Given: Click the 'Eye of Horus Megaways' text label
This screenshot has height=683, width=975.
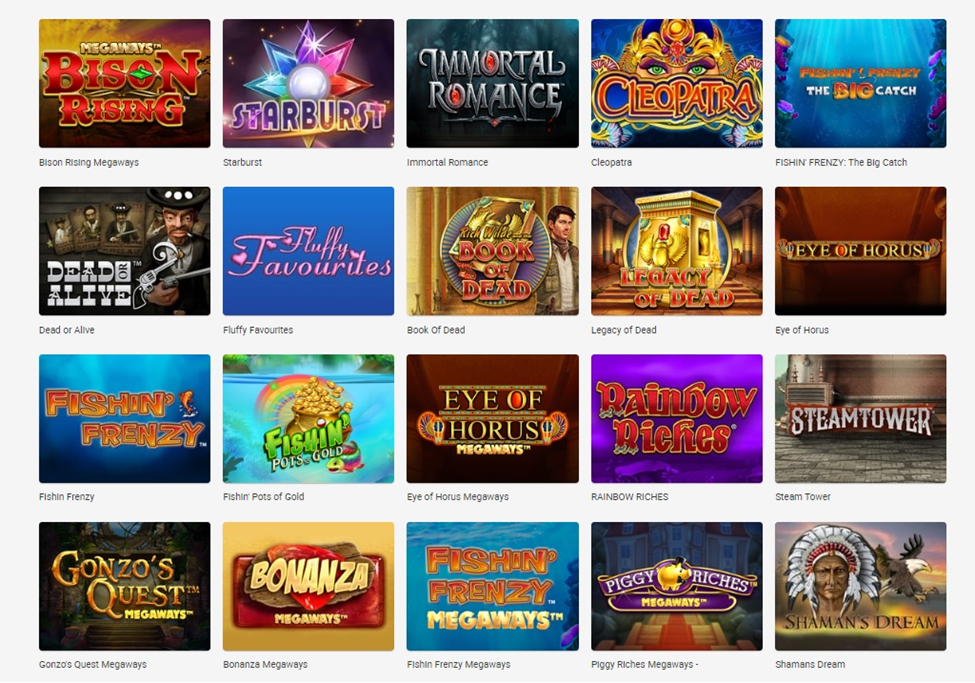Looking at the screenshot, I should pos(458,497).
